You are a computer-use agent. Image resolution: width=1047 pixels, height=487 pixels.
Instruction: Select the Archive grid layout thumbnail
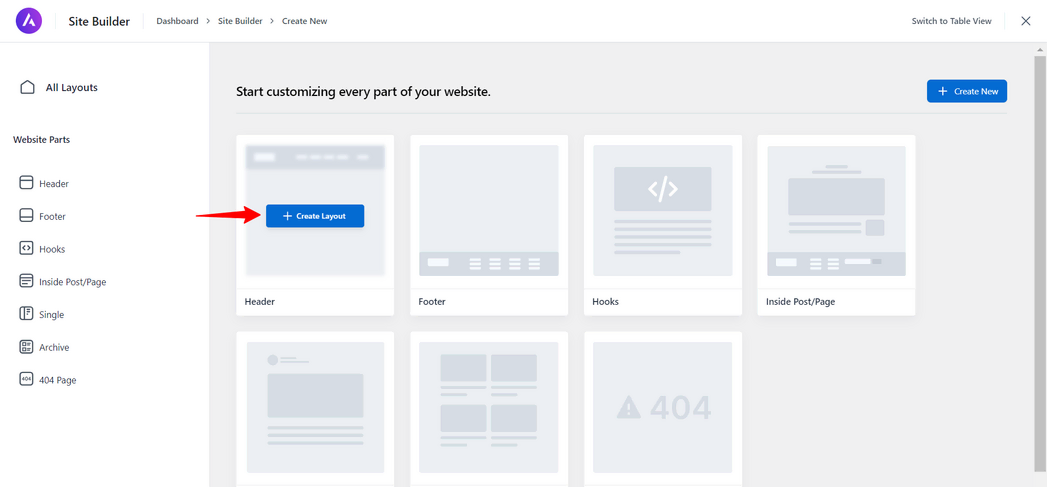point(488,406)
